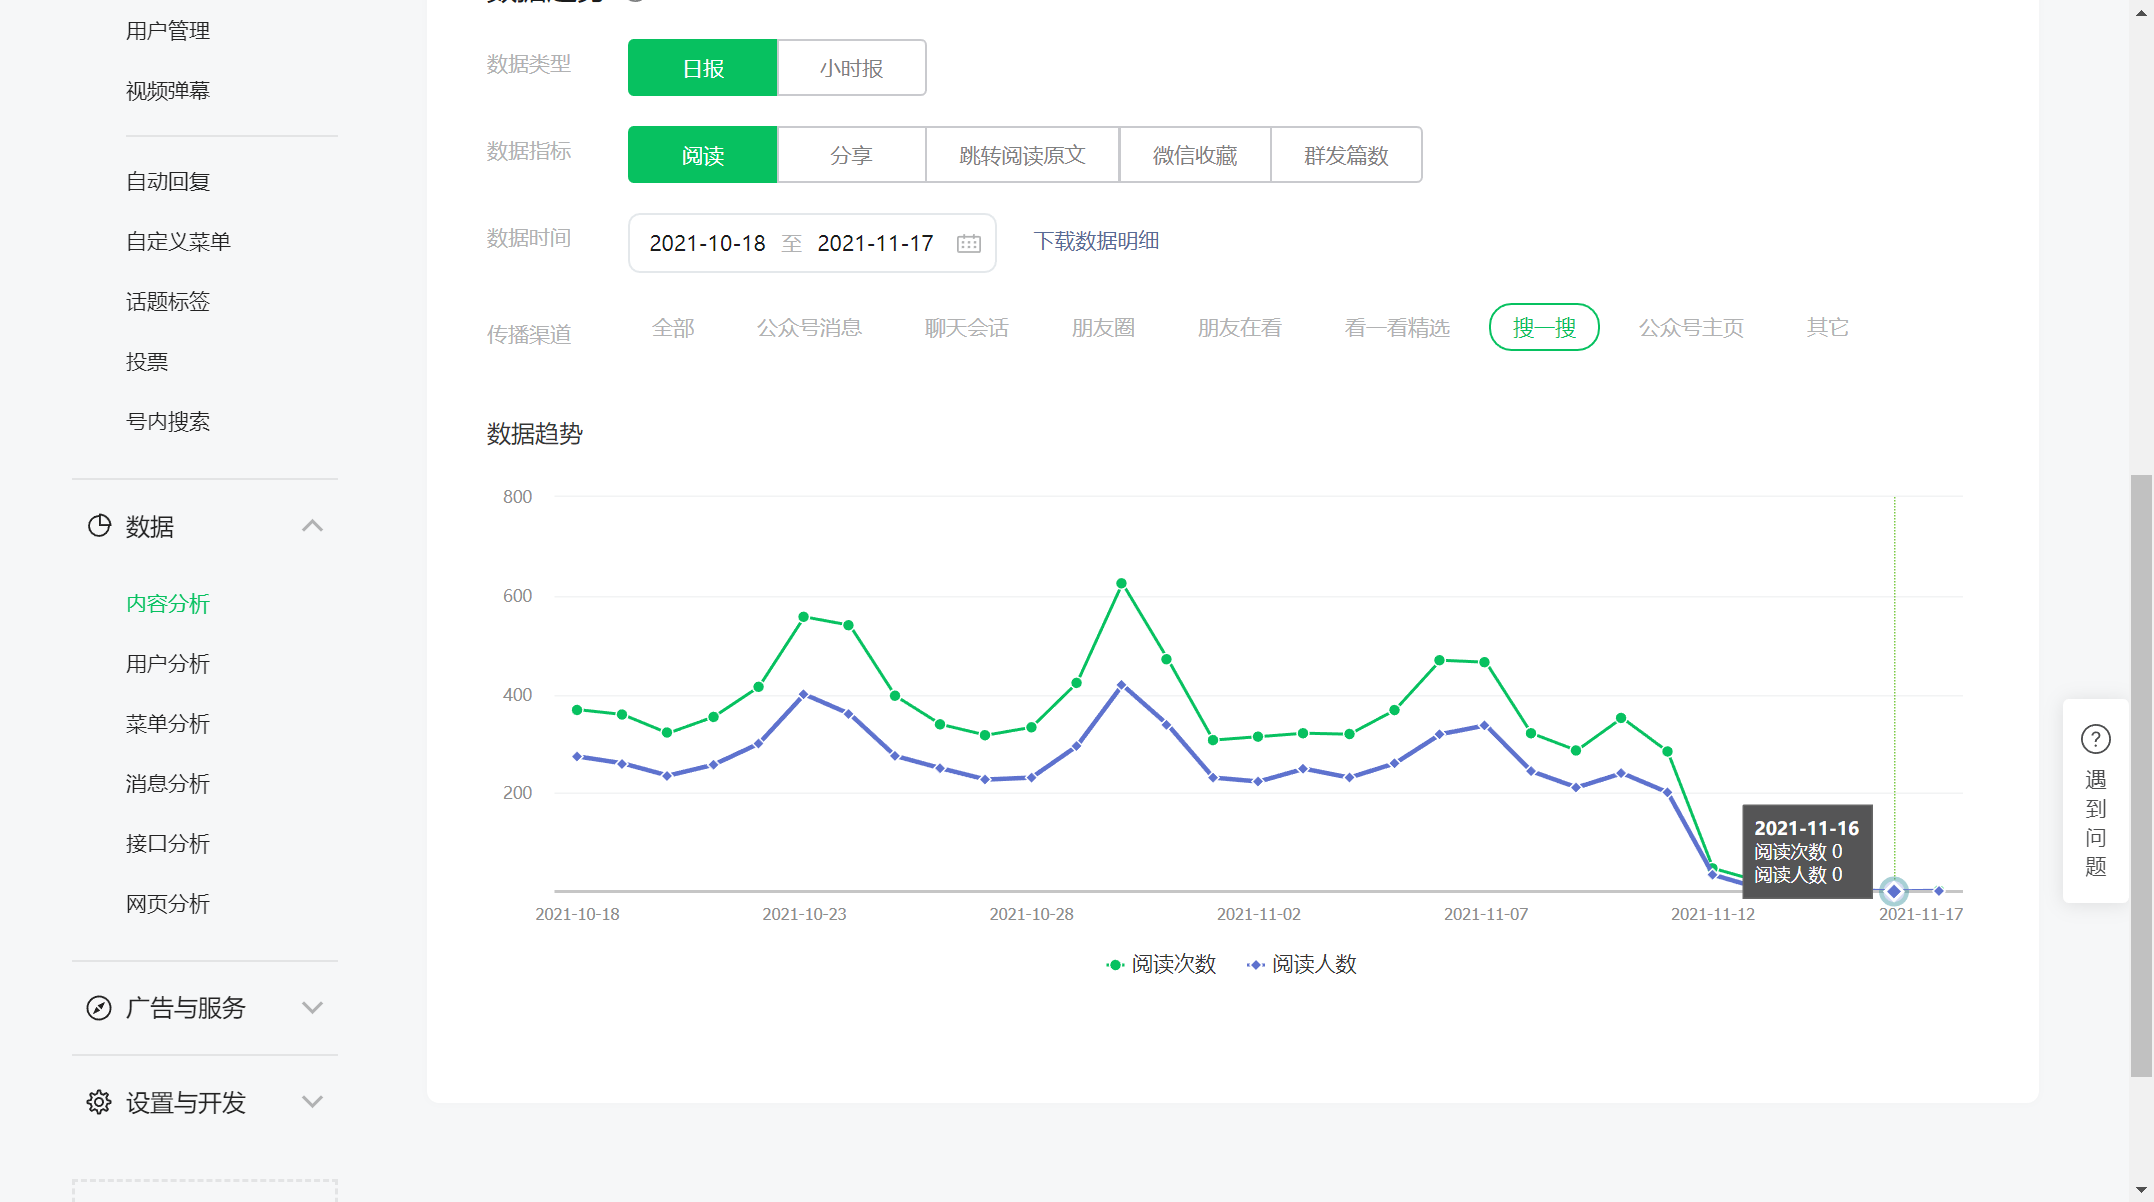
Task: Toggle the 阅读次数 legend marker
Action: tap(1115, 965)
